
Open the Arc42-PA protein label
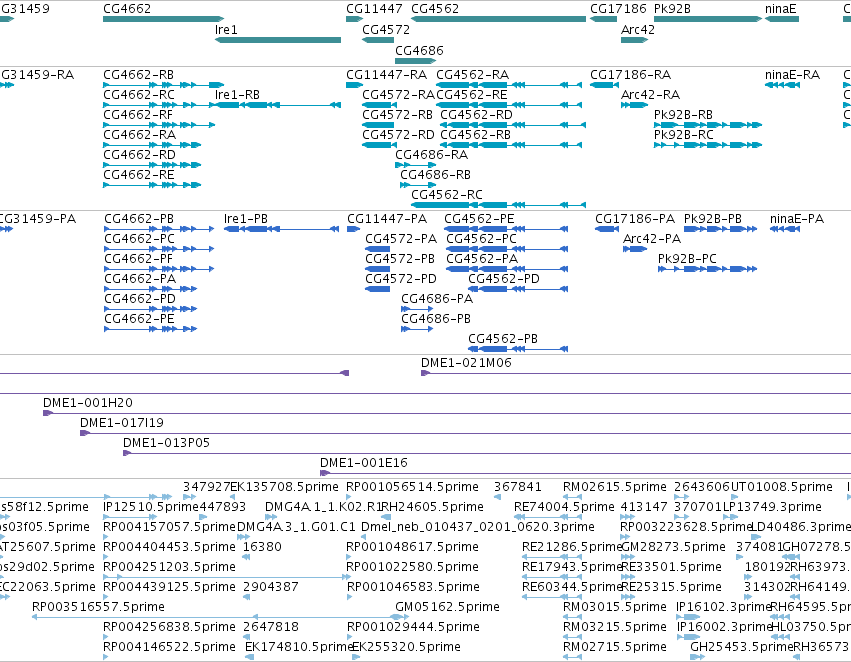coord(652,239)
